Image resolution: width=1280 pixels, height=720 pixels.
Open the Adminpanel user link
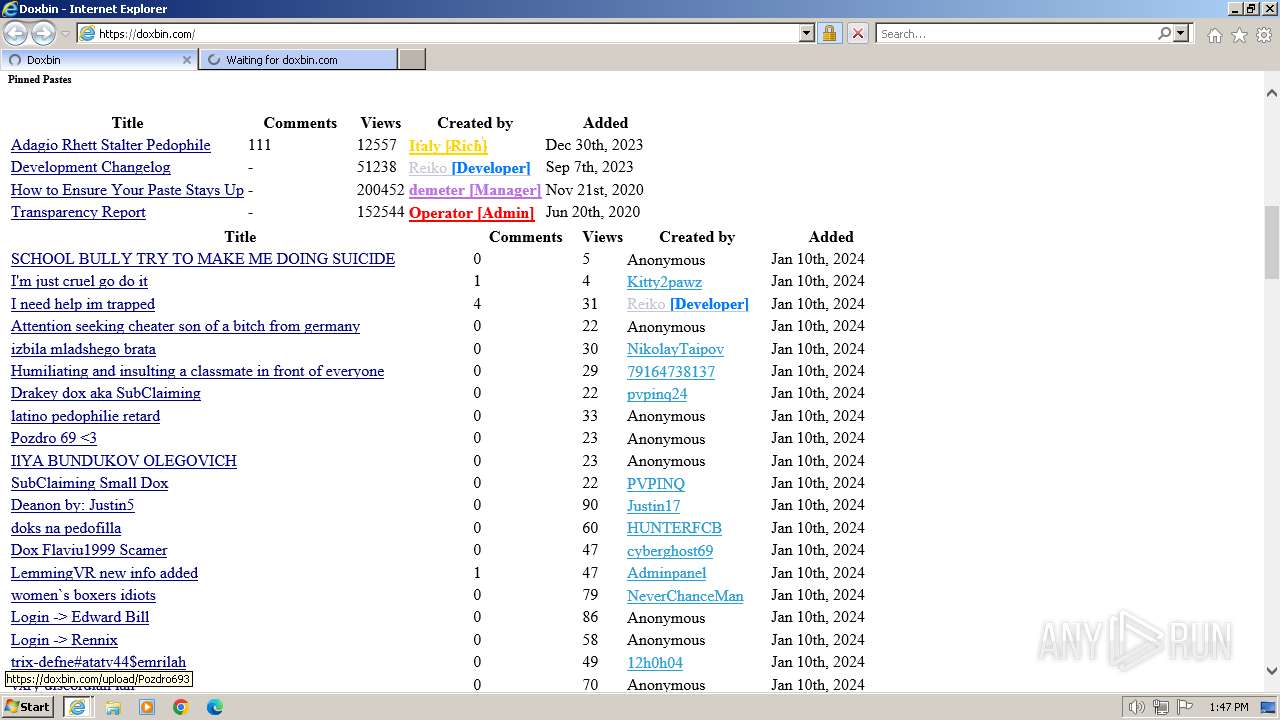(666, 573)
